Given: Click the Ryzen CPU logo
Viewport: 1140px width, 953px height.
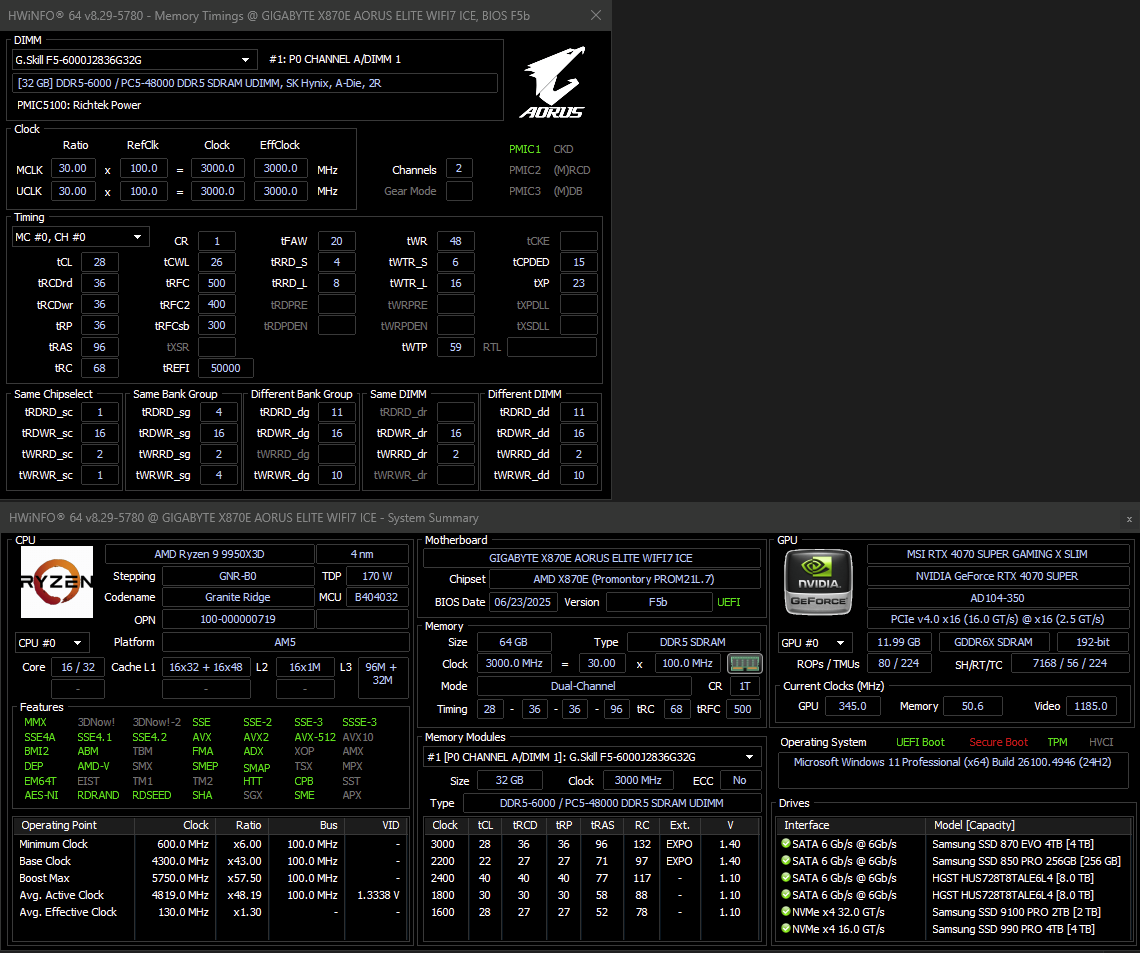Looking at the screenshot, I should [57, 582].
